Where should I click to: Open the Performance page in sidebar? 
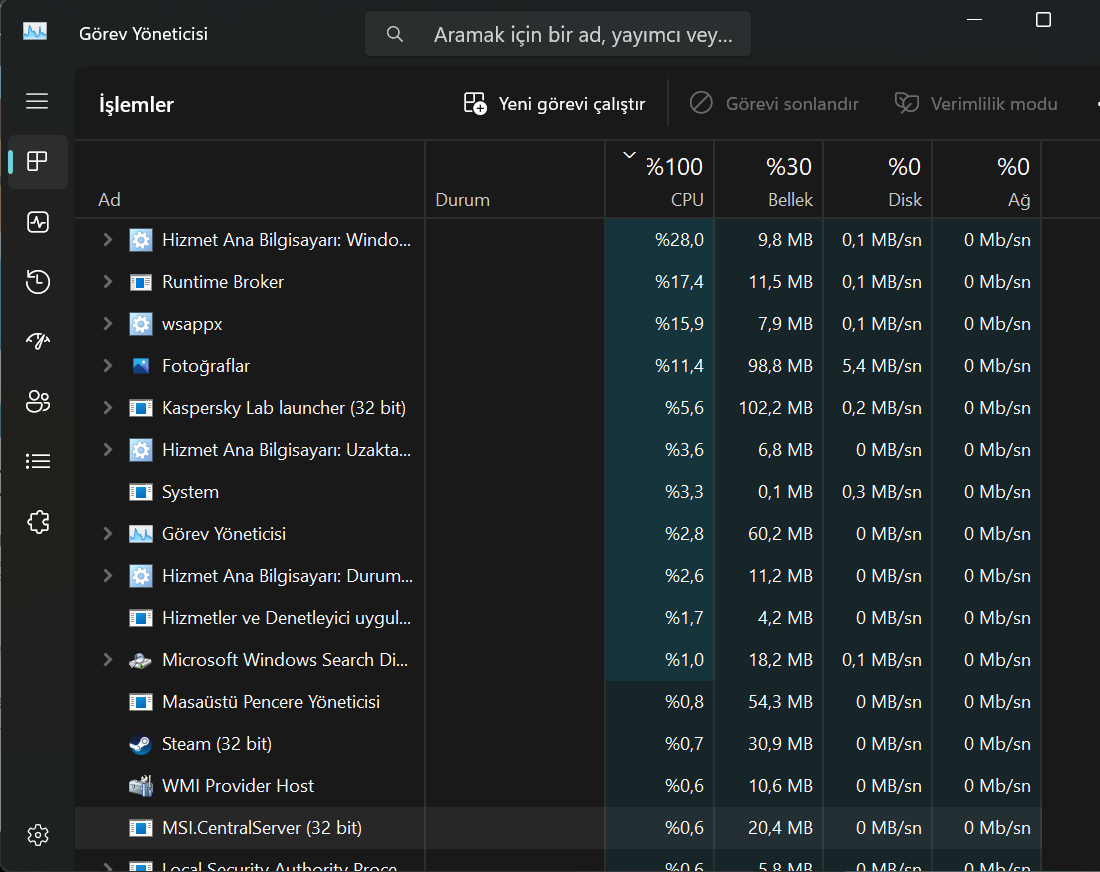[37, 222]
